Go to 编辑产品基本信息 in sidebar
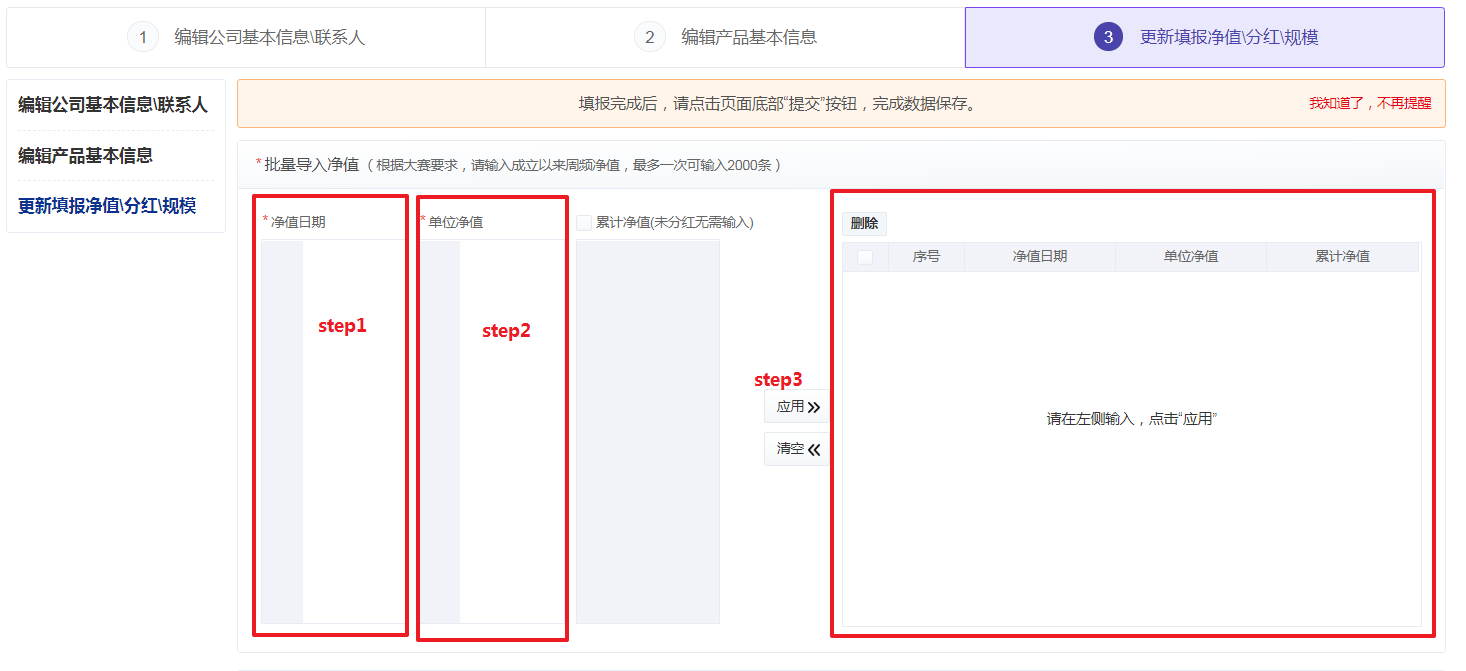Screen dimensions: 1466x671 pyautogui.click(x=86, y=156)
